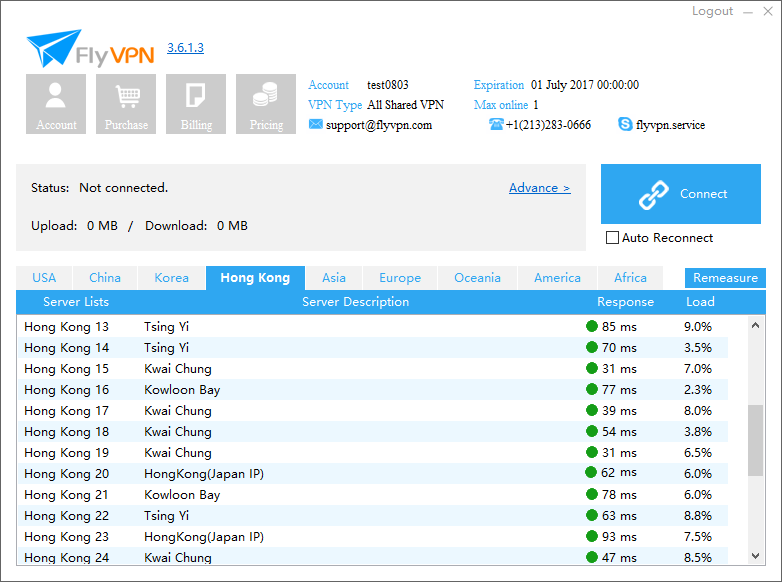Sort by the Load column header

pos(700,302)
